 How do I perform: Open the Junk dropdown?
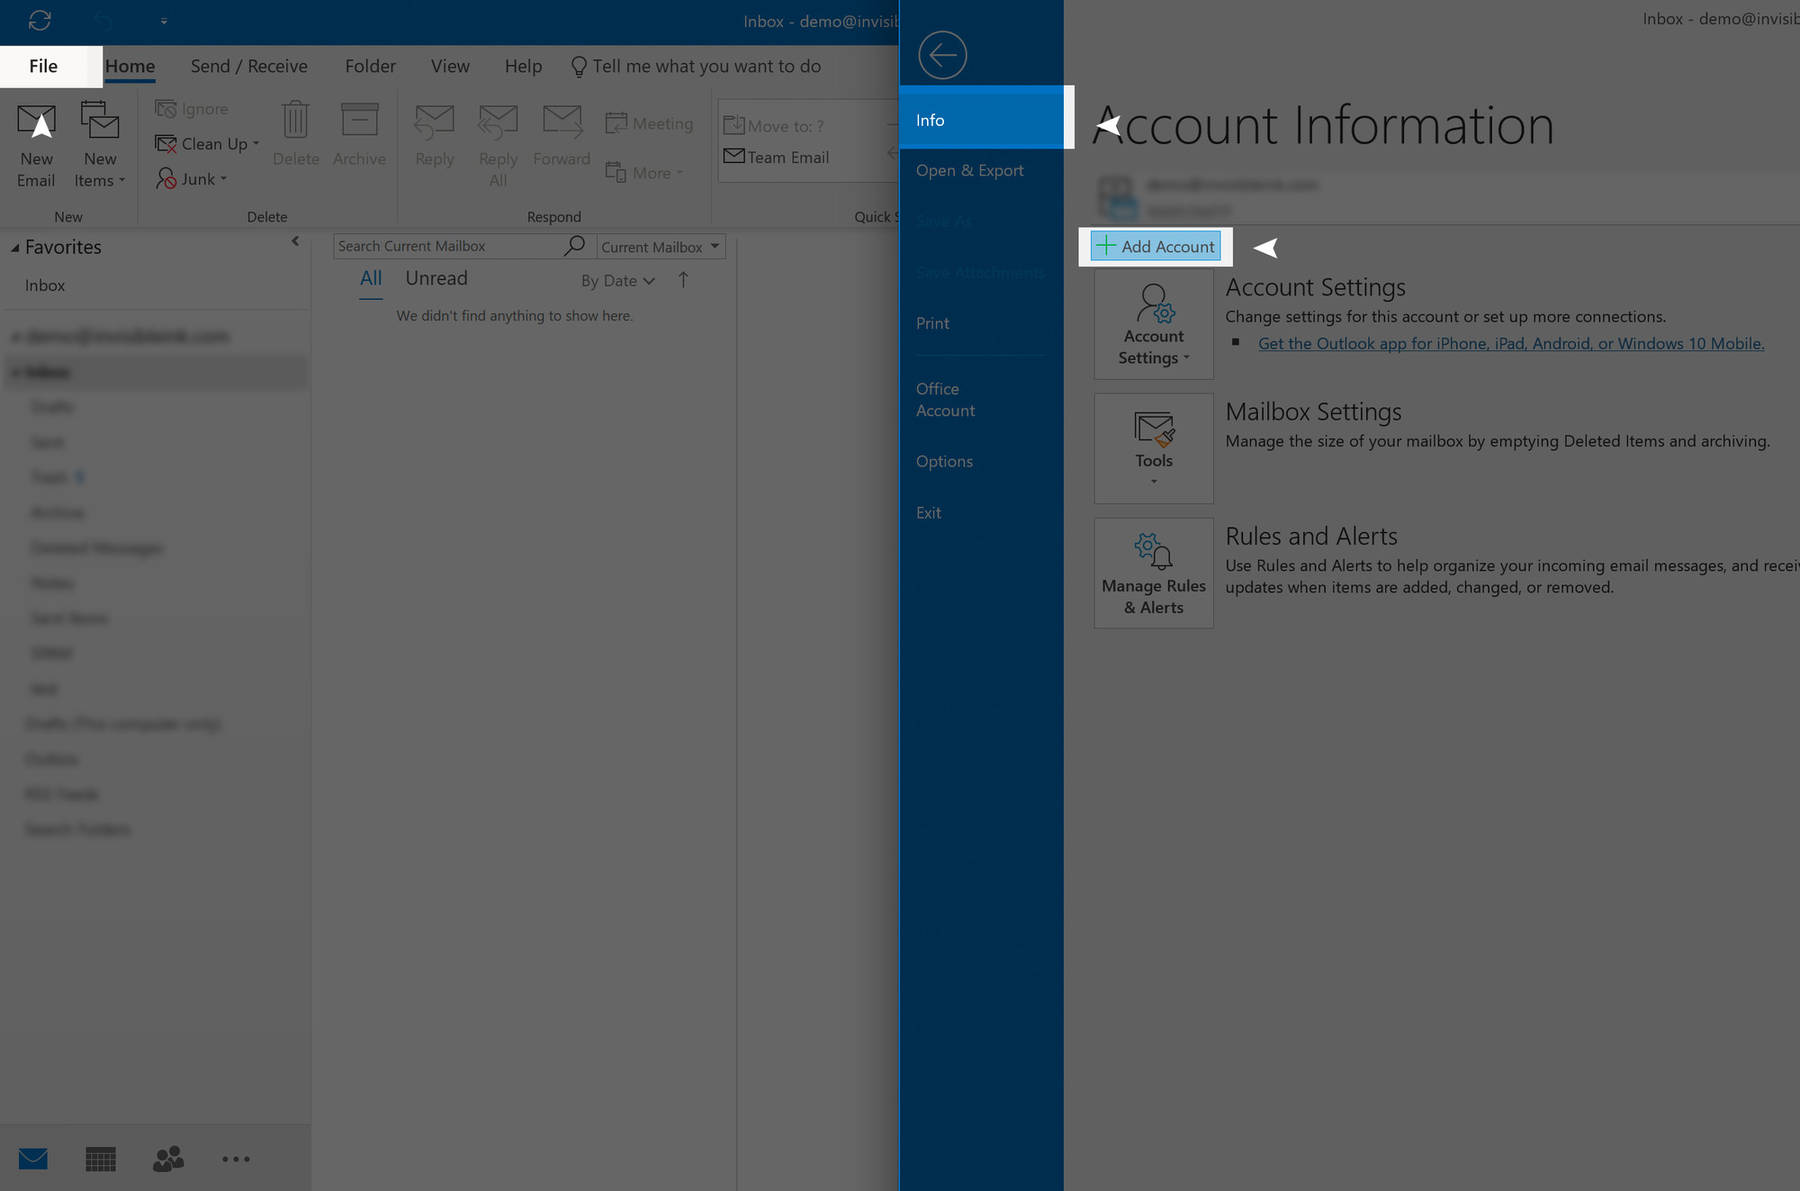coord(192,179)
